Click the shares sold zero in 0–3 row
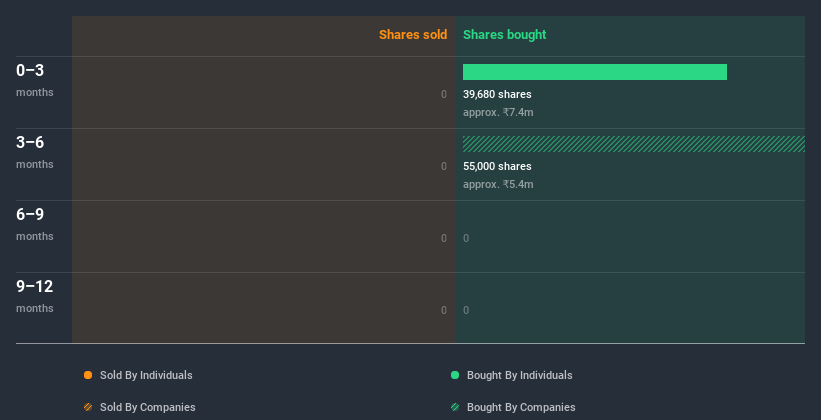The width and height of the screenshot is (821, 420). [x=444, y=94]
